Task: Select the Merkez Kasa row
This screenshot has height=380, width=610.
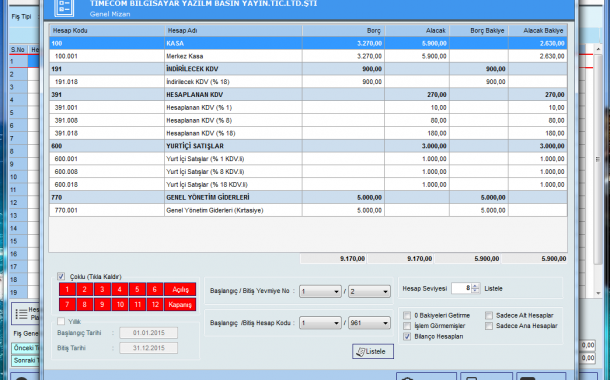Action: click(308, 56)
